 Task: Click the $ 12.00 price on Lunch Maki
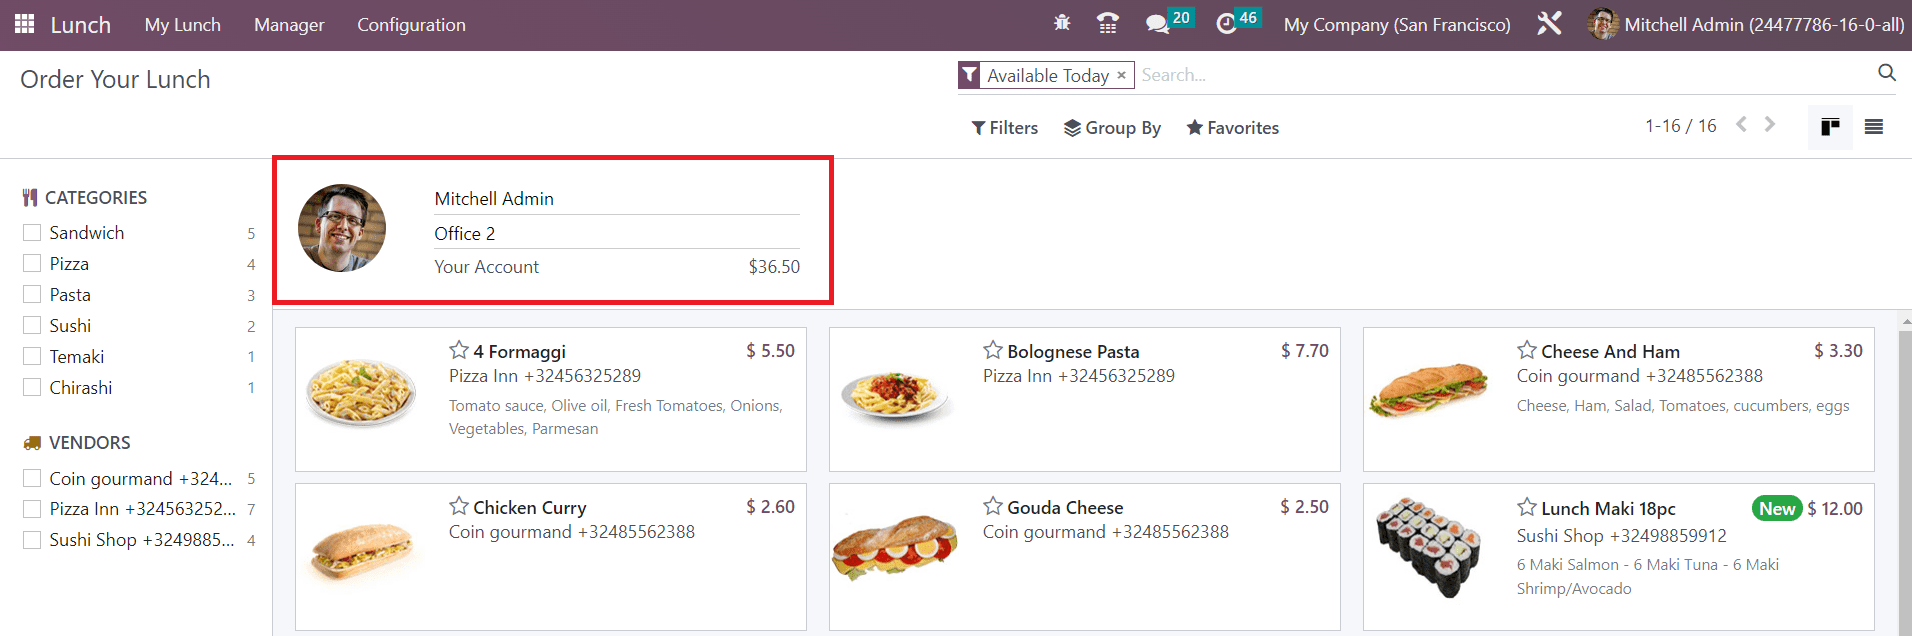tap(1835, 508)
